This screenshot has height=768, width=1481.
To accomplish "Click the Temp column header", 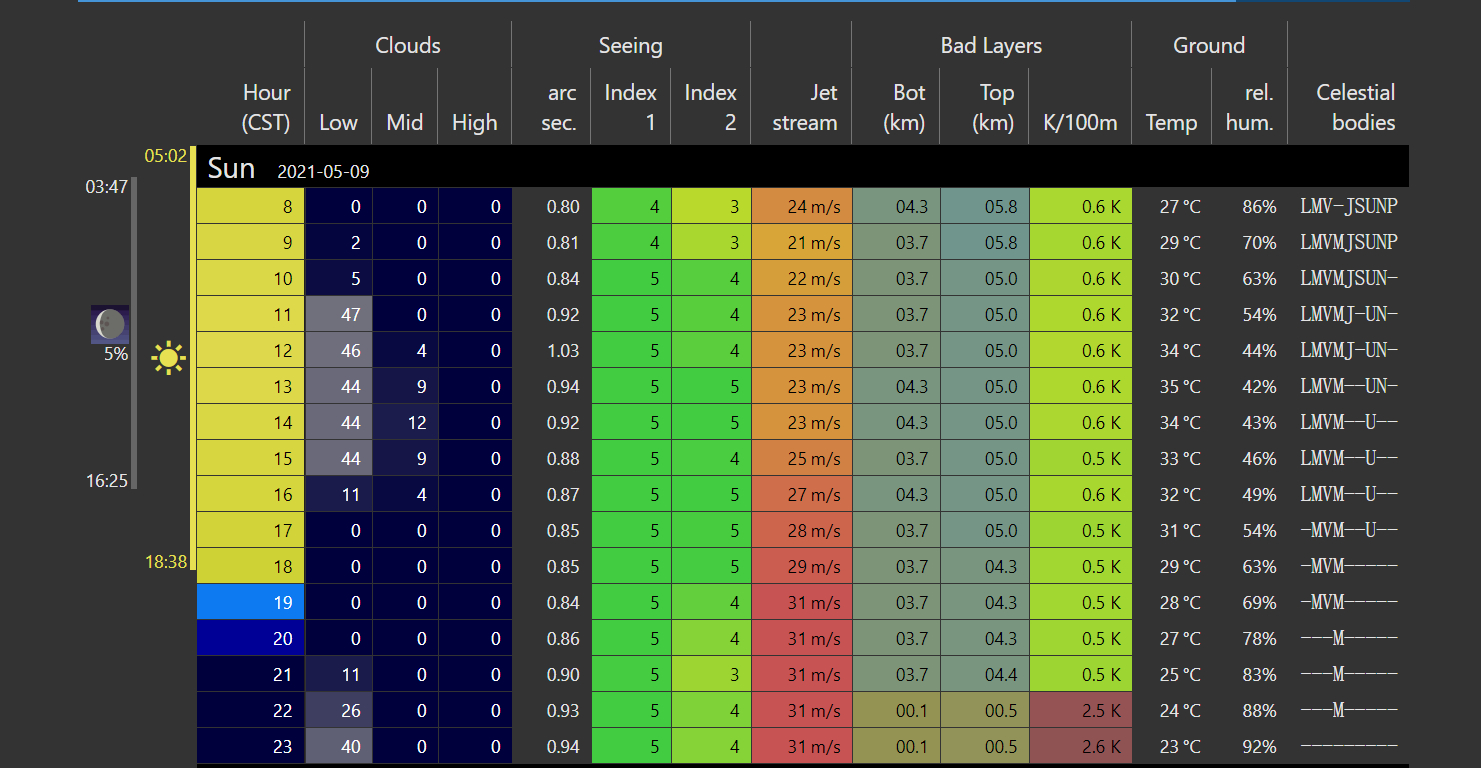I will tap(1171, 122).
